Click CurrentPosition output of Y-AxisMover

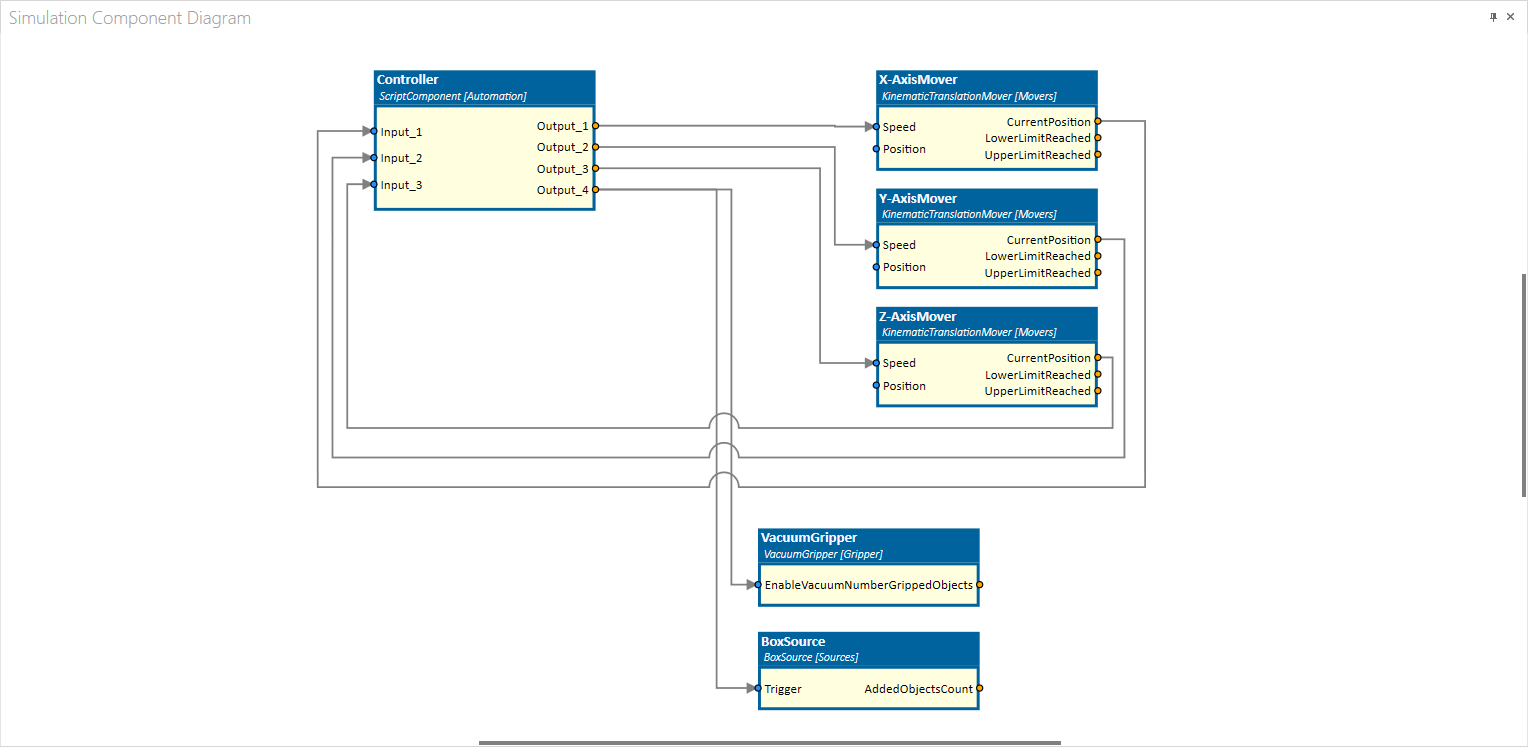tap(1098, 240)
